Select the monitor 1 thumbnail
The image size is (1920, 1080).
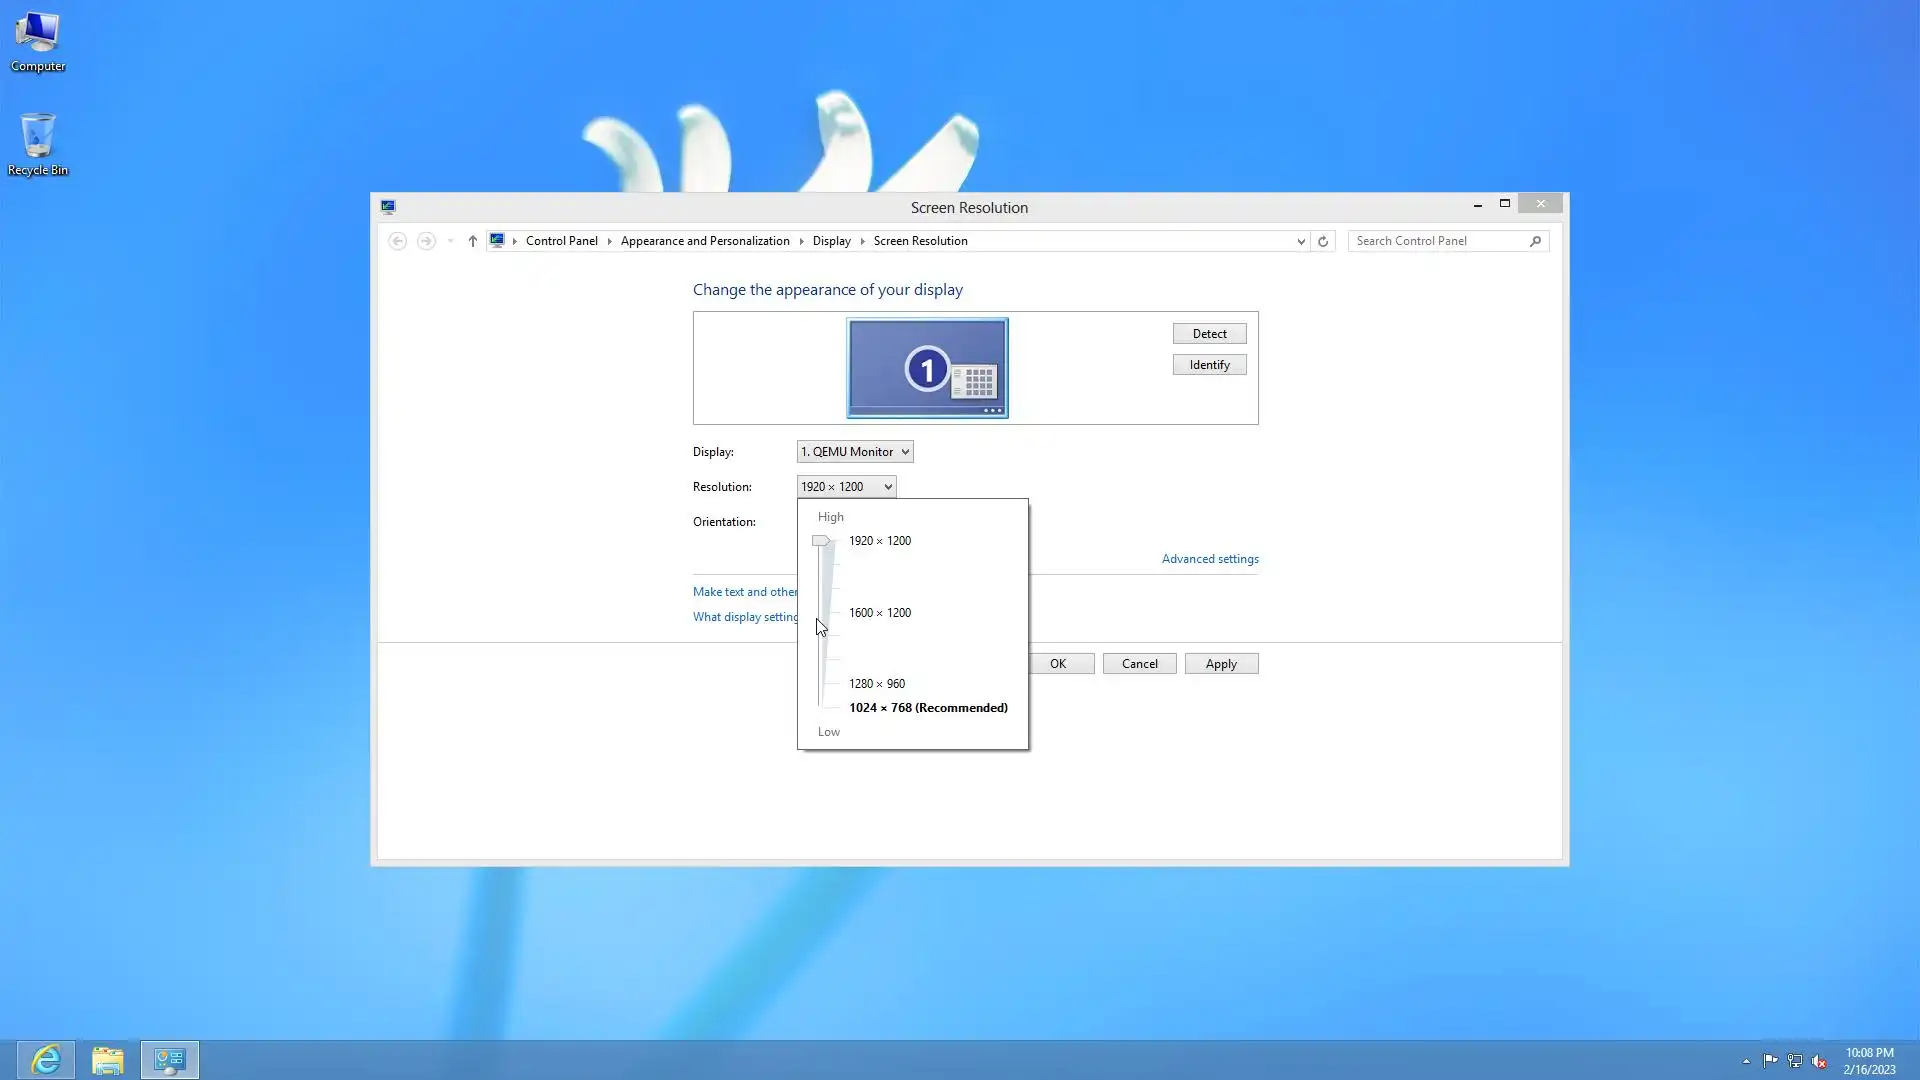click(927, 368)
